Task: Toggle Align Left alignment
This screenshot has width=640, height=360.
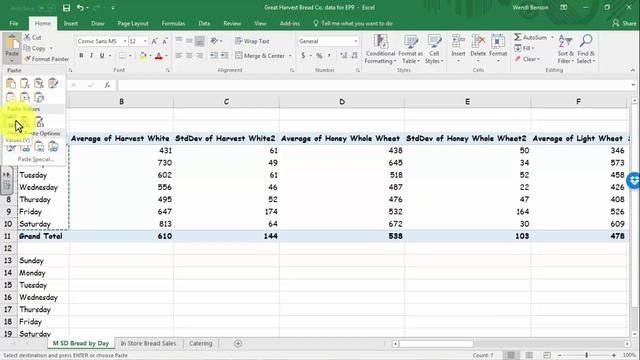Action: point(179,56)
